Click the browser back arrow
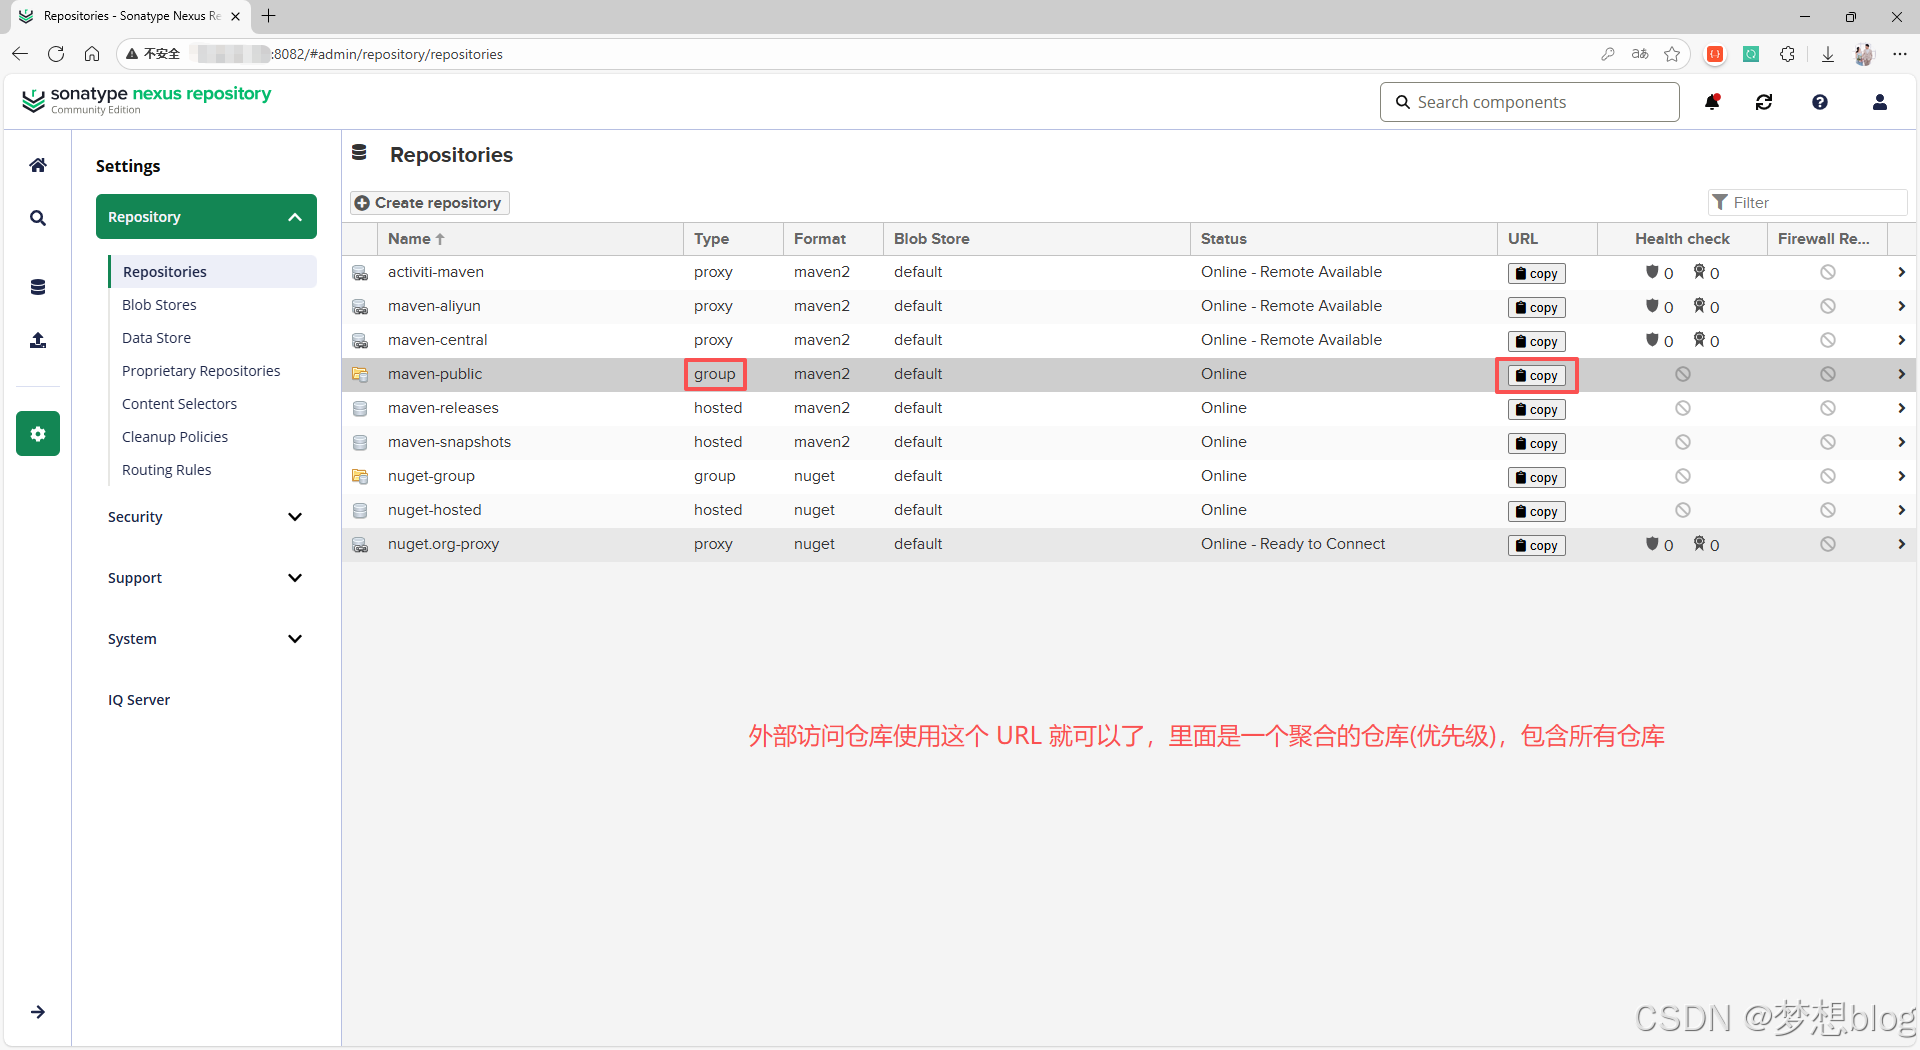Viewport: 1920px width, 1050px height. [20, 54]
